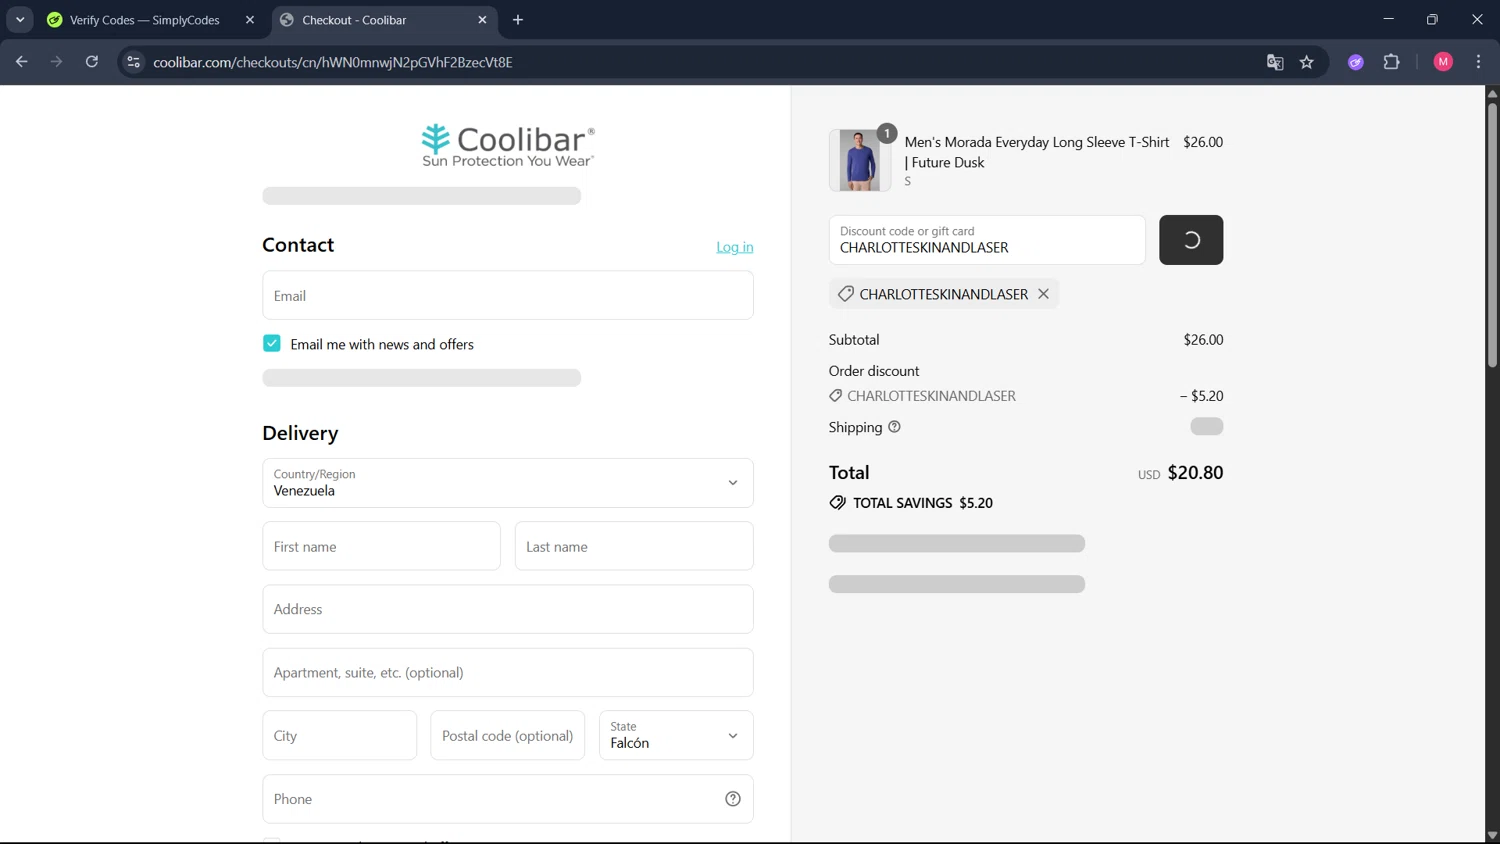Open Men's Morada T-Shirt product thumbnail
This screenshot has width=1500, height=844.
860,160
